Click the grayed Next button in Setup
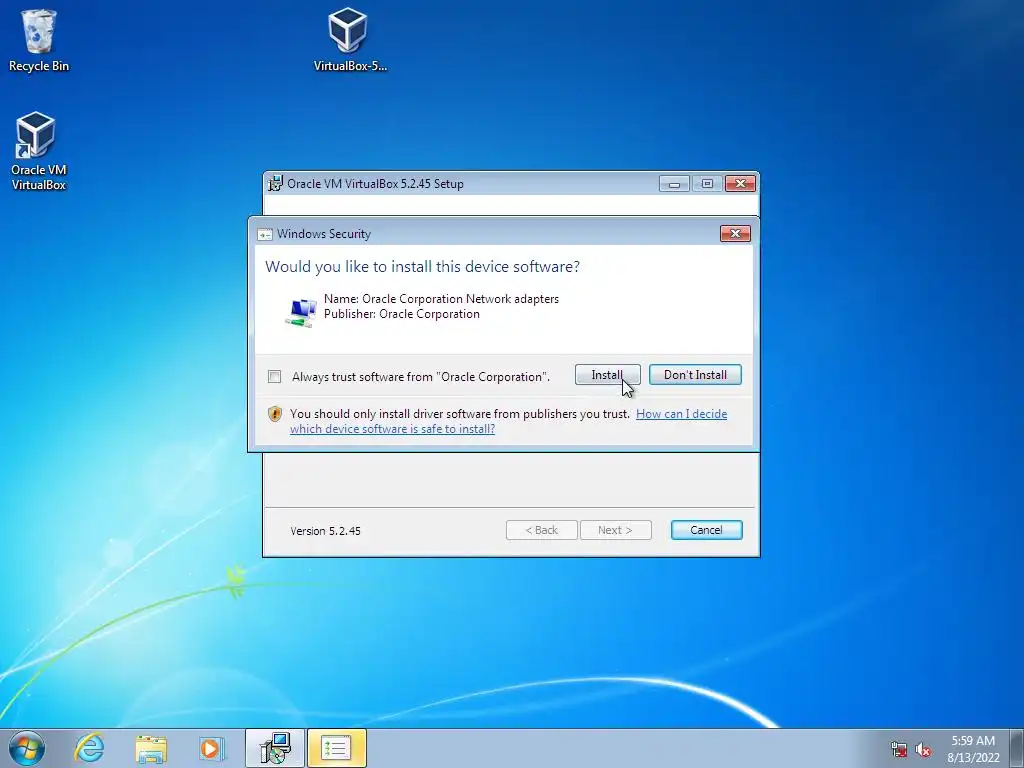The width and height of the screenshot is (1024, 768). [x=615, y=530]
